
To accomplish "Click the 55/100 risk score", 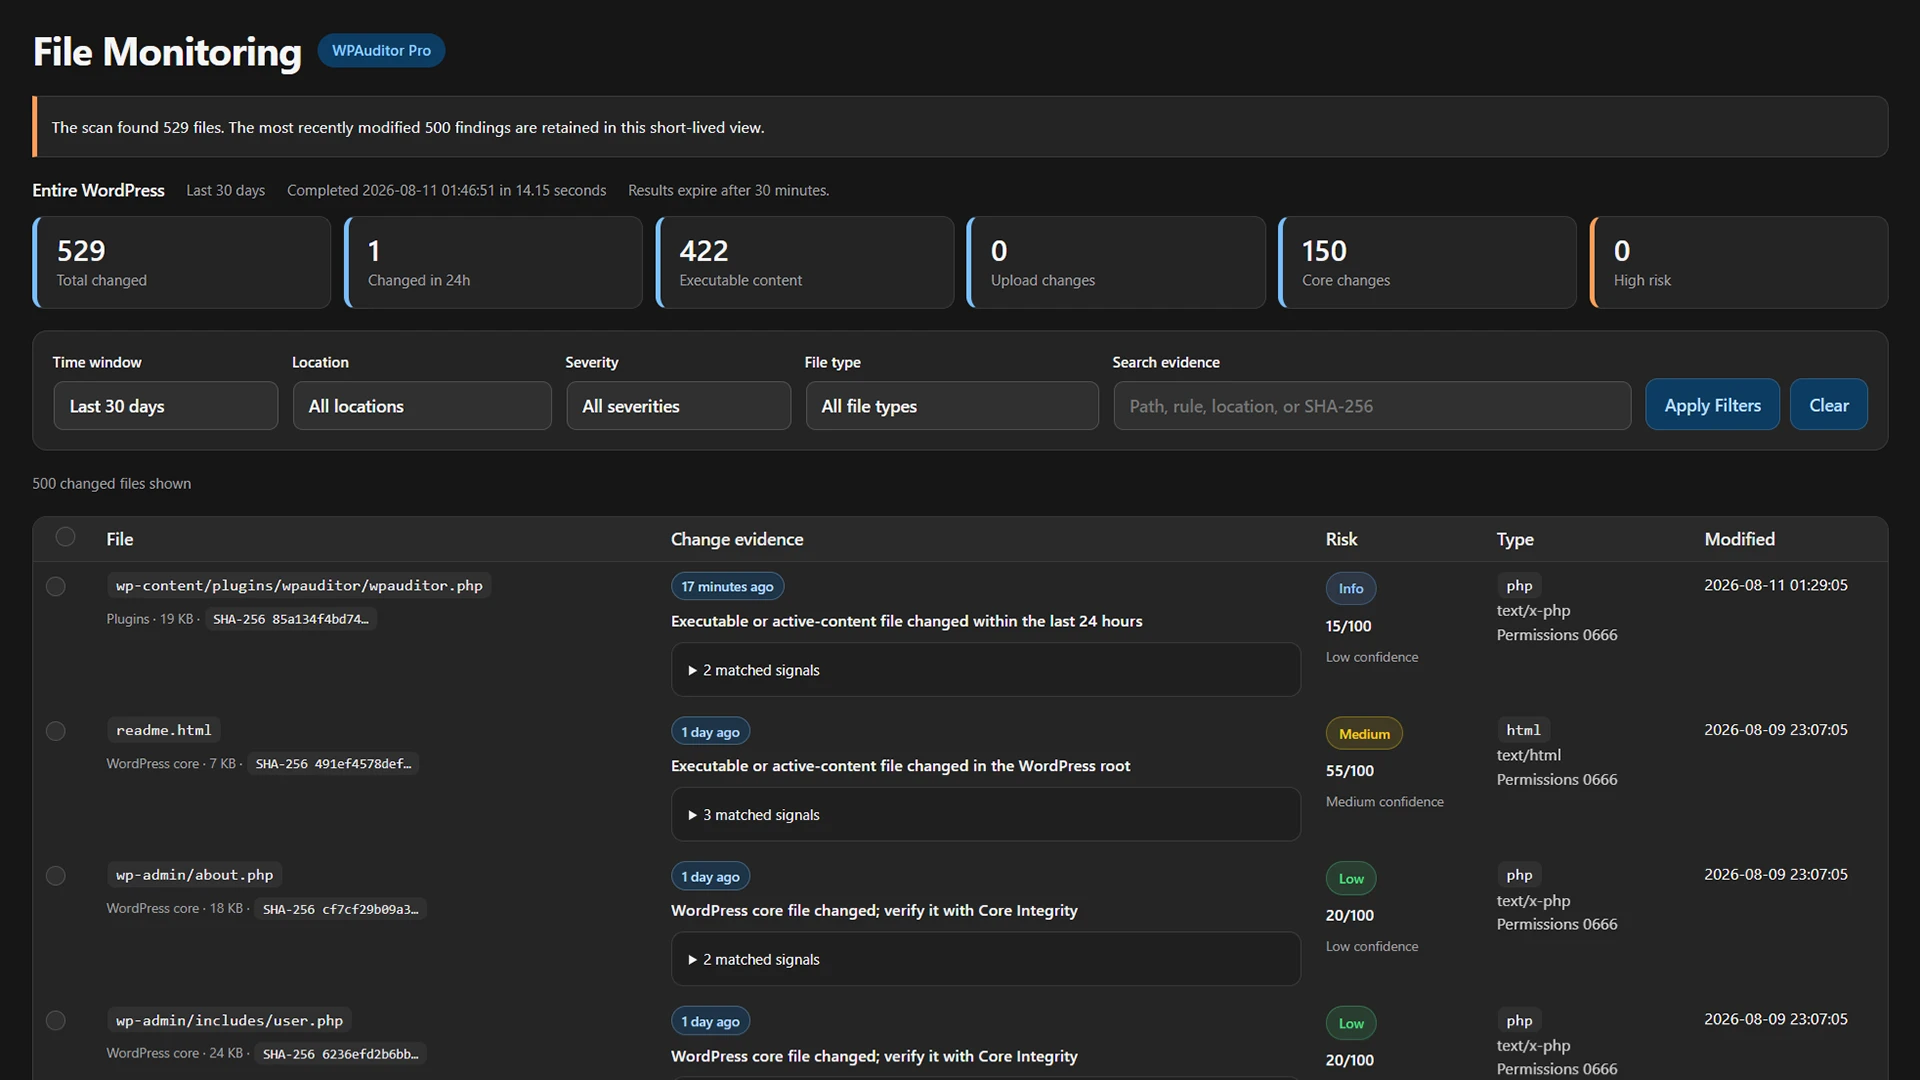I will pos(1349,771).
